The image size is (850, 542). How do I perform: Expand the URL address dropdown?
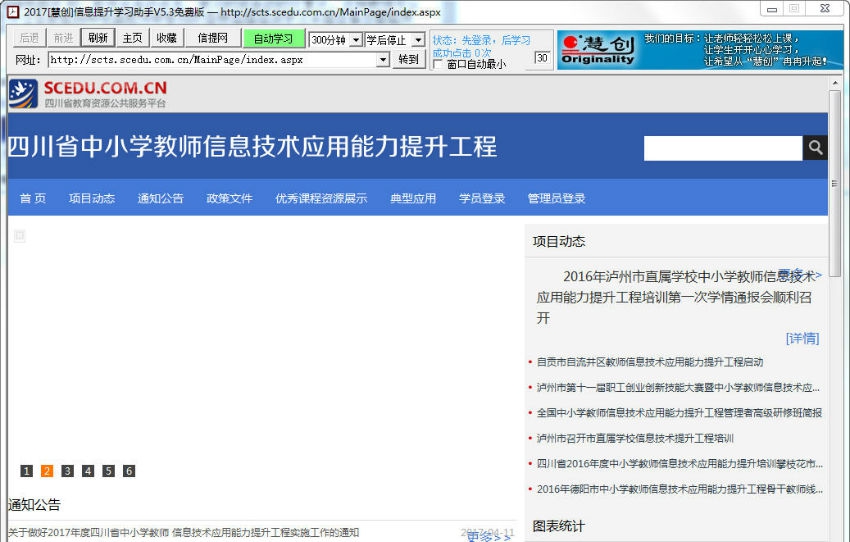coord(383,60)
